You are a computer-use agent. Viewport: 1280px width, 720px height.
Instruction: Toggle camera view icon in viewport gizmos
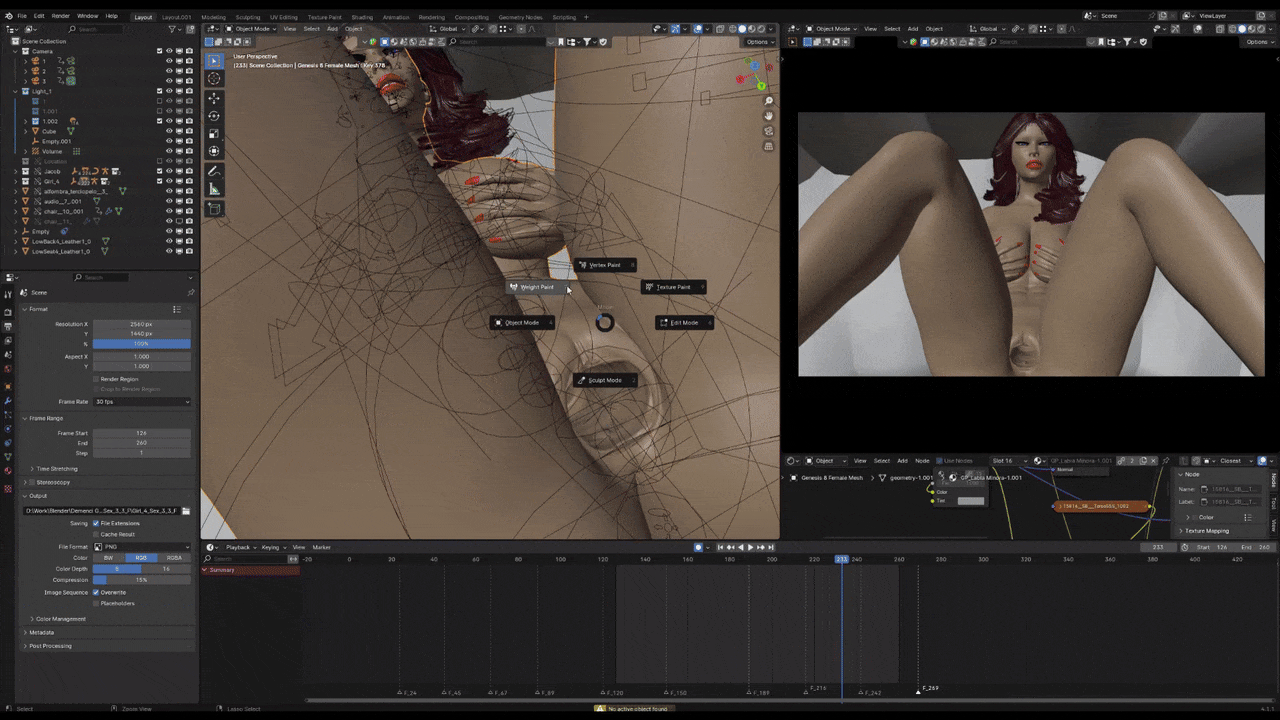click(x=768, y=131)
